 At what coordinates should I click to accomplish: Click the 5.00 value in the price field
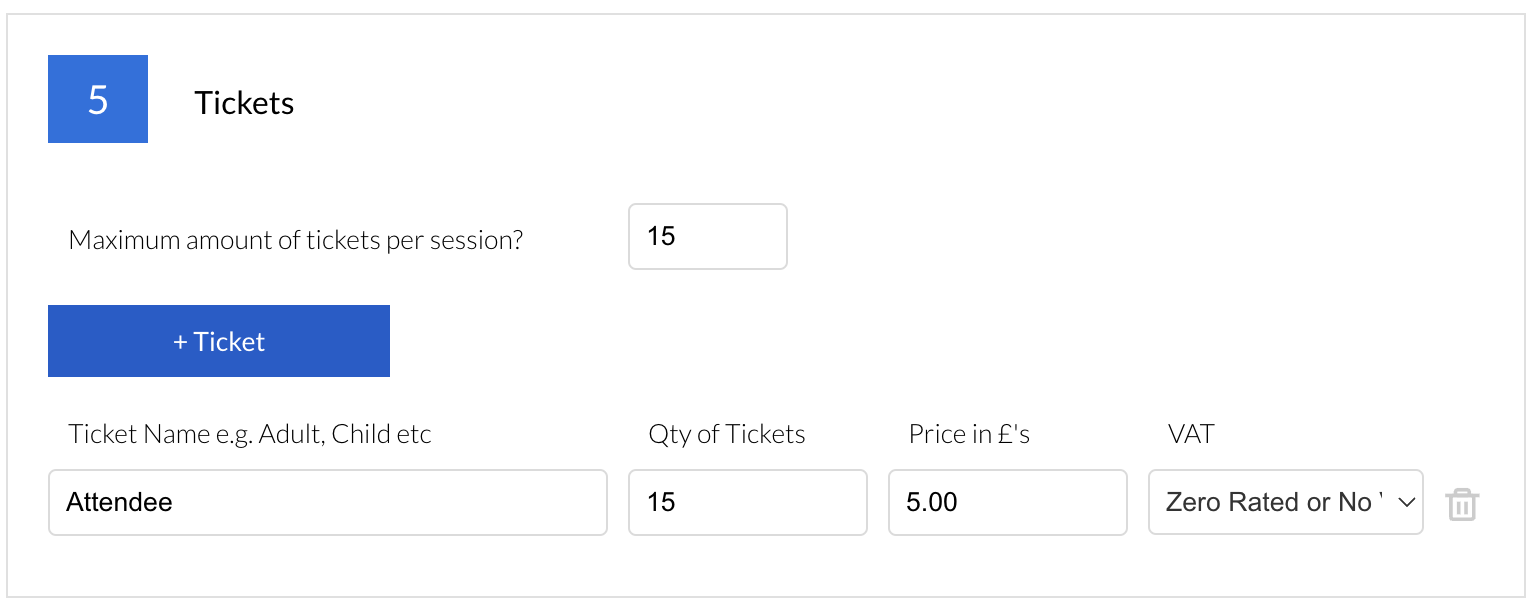(932, 502)
